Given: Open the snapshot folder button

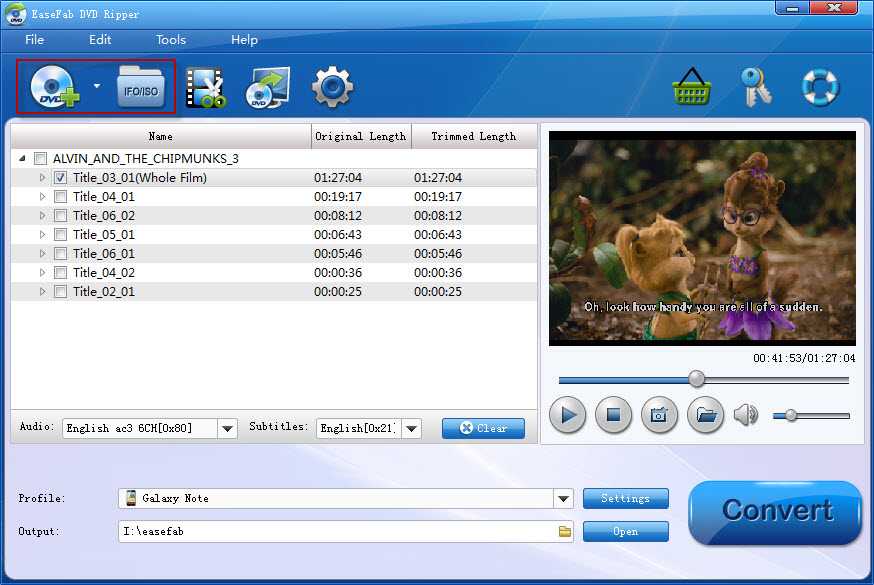Looking at the screenshot, I should click(706, 415).
